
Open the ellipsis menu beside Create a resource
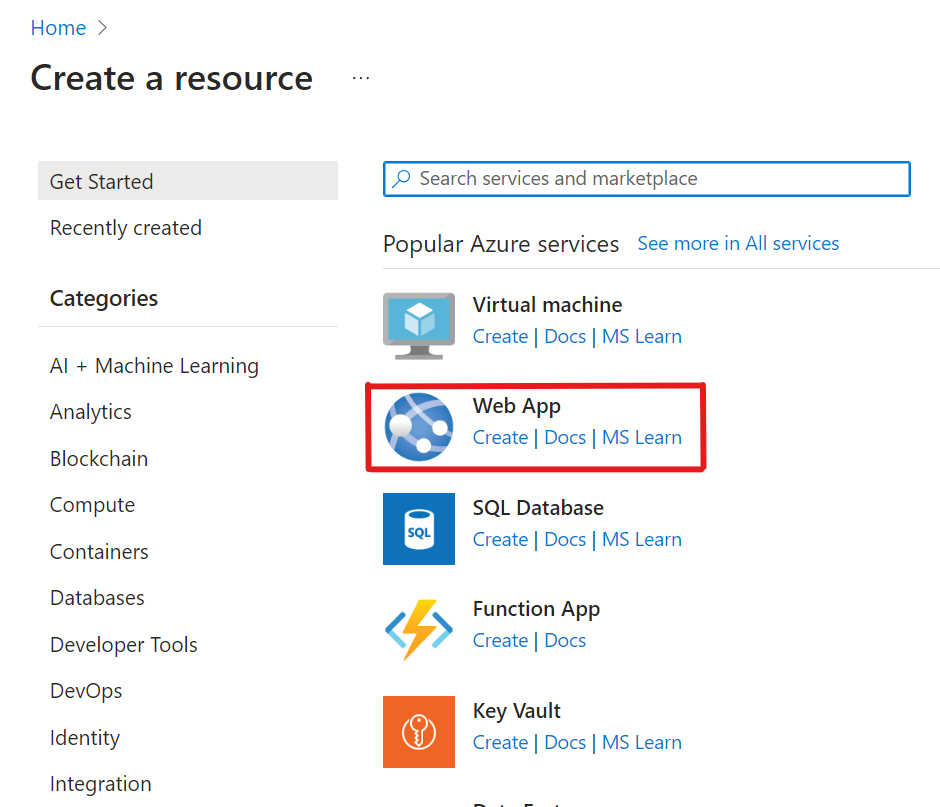pos(360,77)
